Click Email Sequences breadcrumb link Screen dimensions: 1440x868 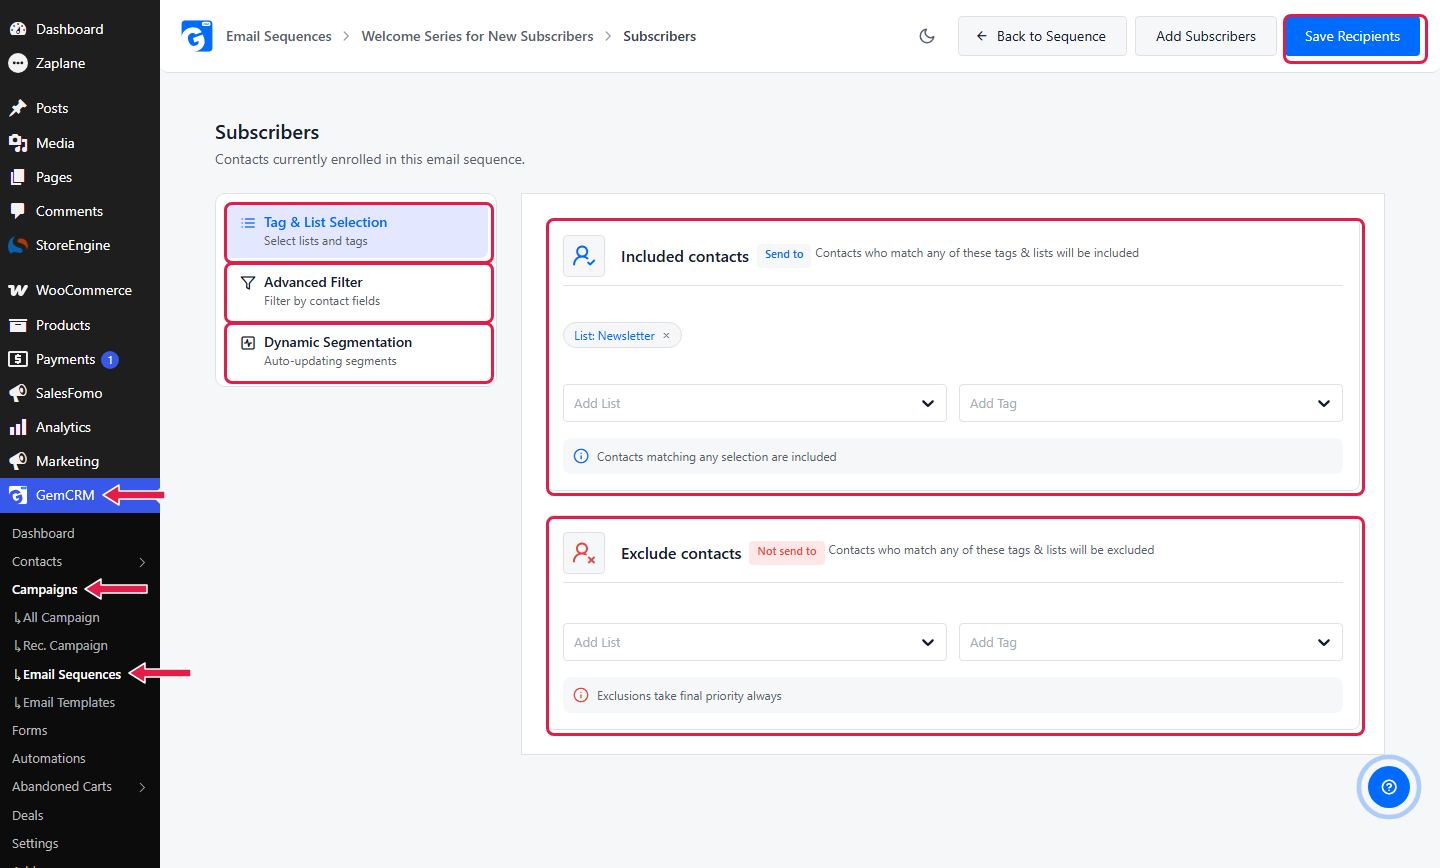pos(279,36)
